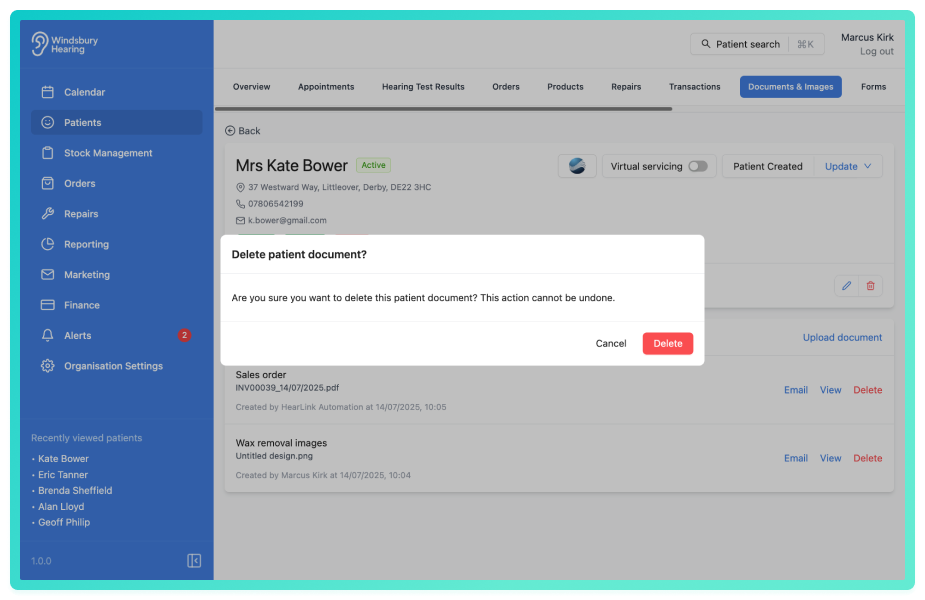View the Wax removal images document
This screenshot has height=600, width=925.
pos(831,458)
